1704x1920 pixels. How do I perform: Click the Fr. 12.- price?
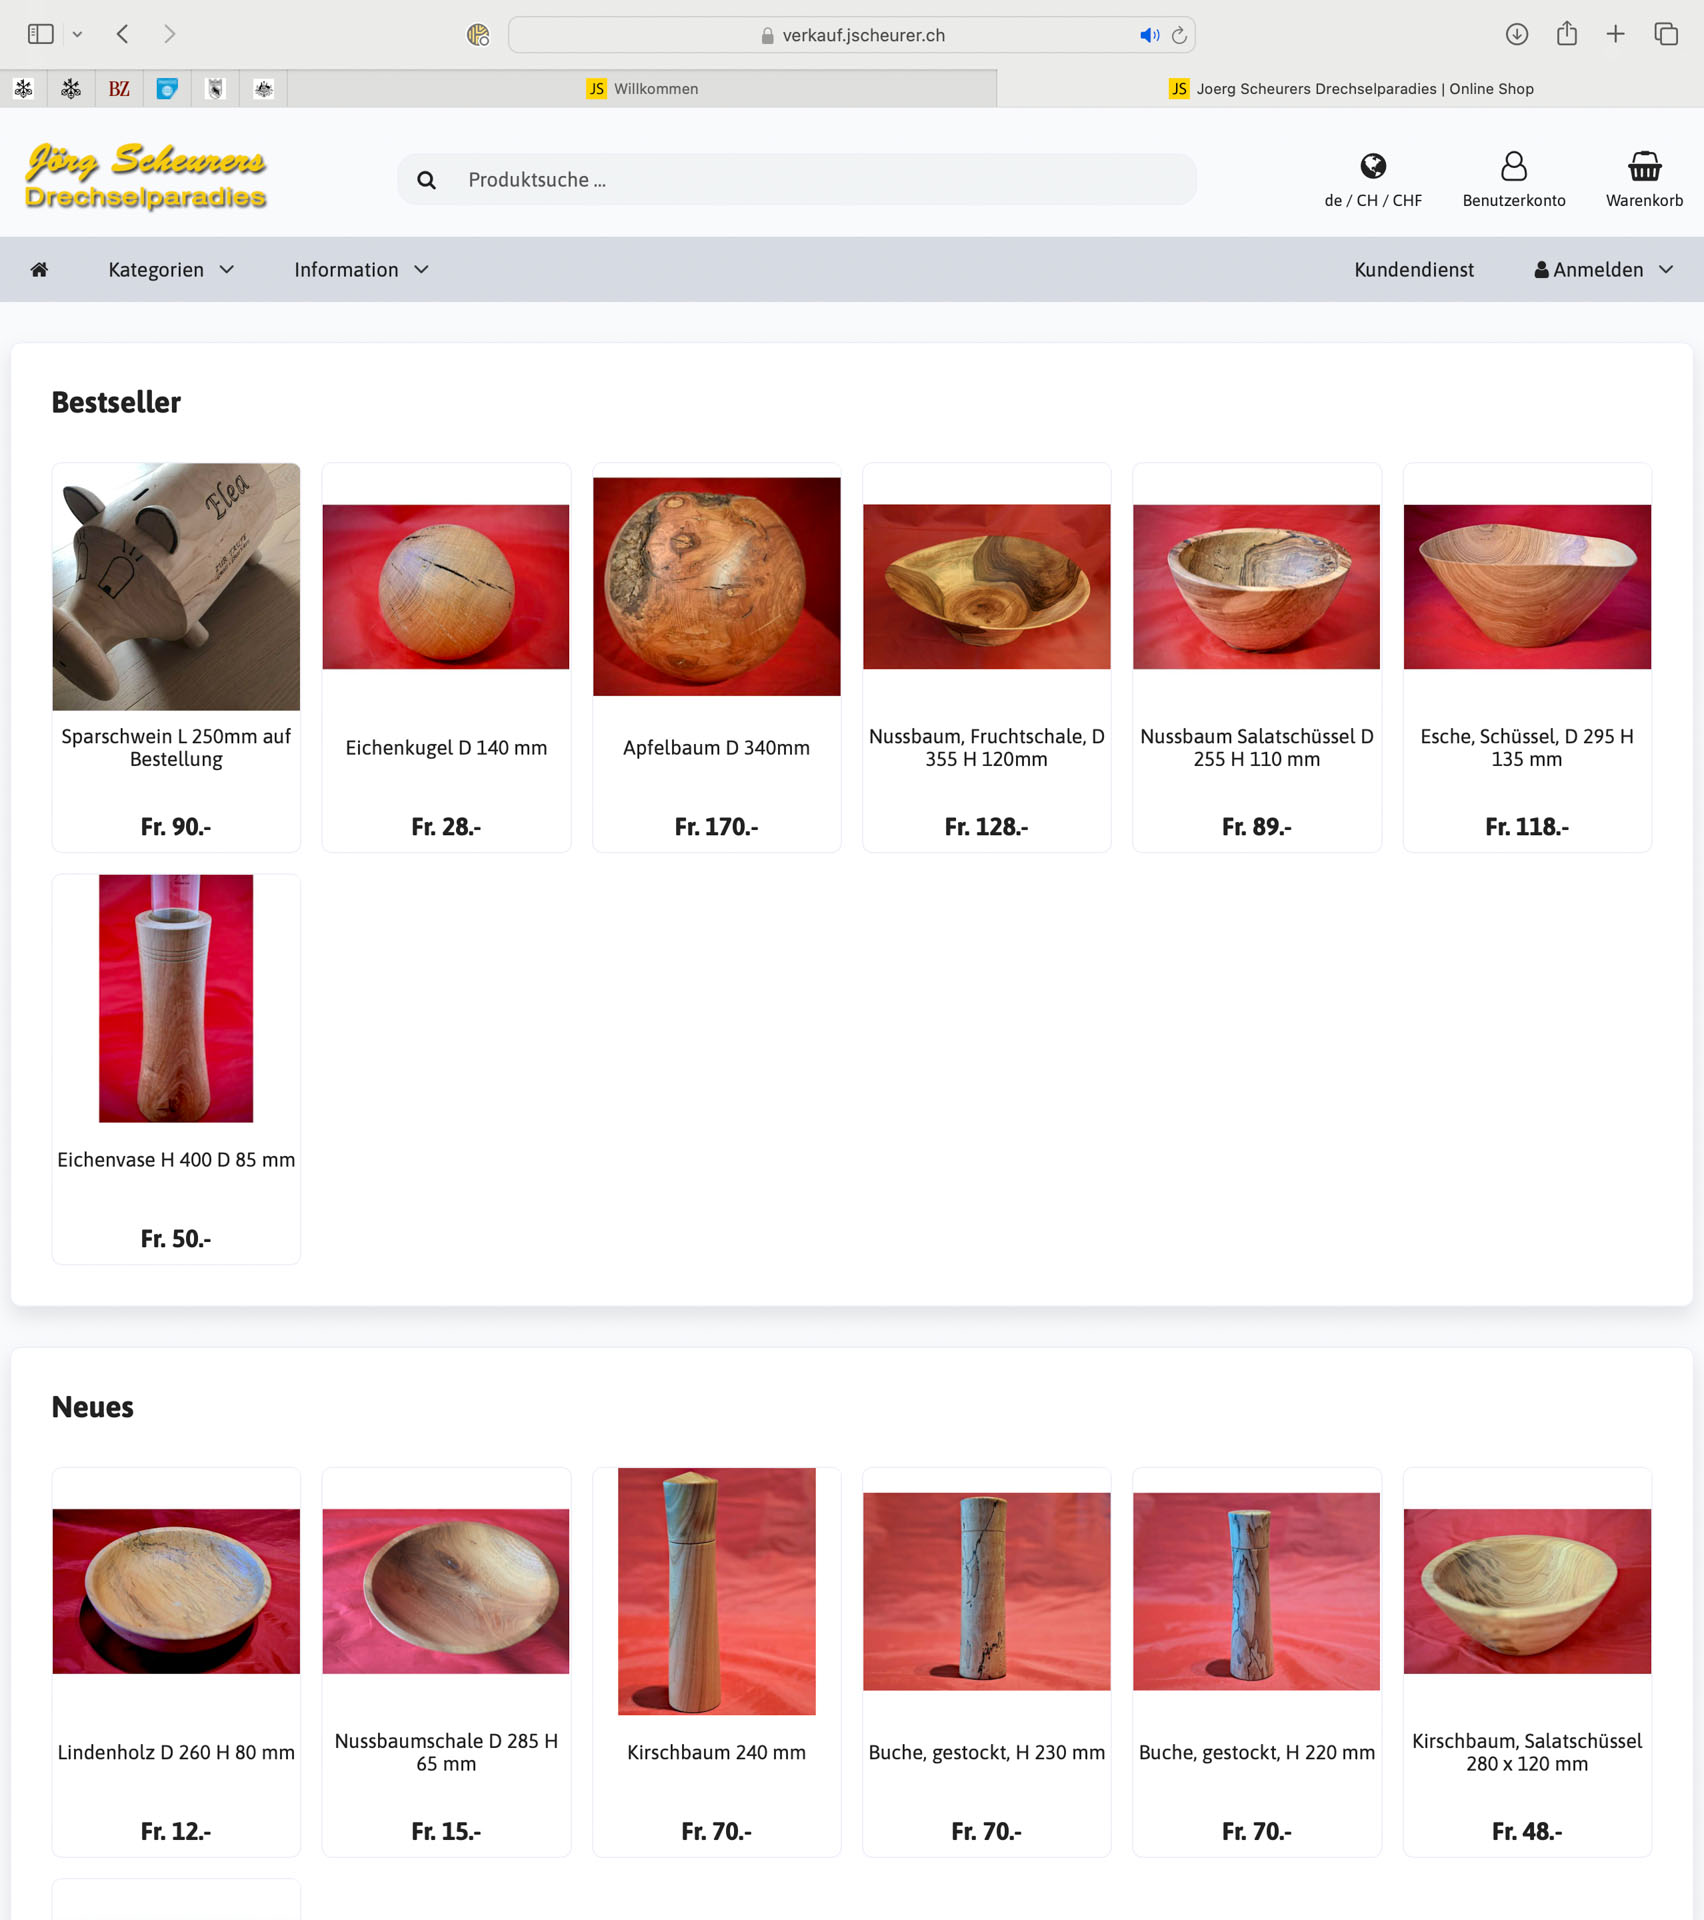pos(176,1832)
